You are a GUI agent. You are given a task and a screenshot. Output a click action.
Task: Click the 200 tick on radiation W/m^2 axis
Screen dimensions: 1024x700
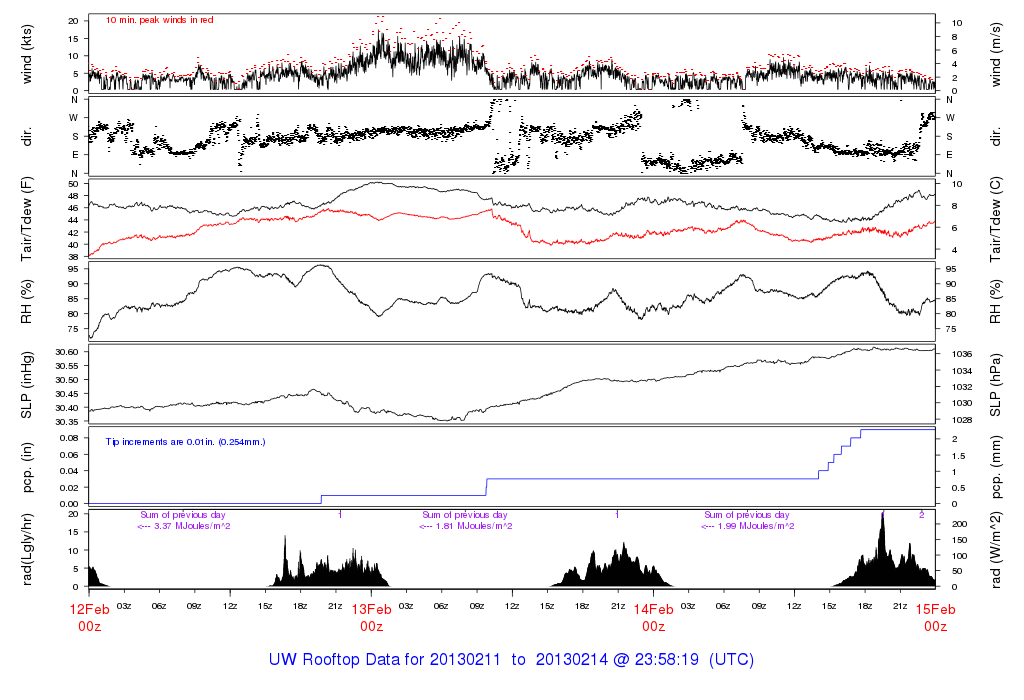click(x=959, y=524)
